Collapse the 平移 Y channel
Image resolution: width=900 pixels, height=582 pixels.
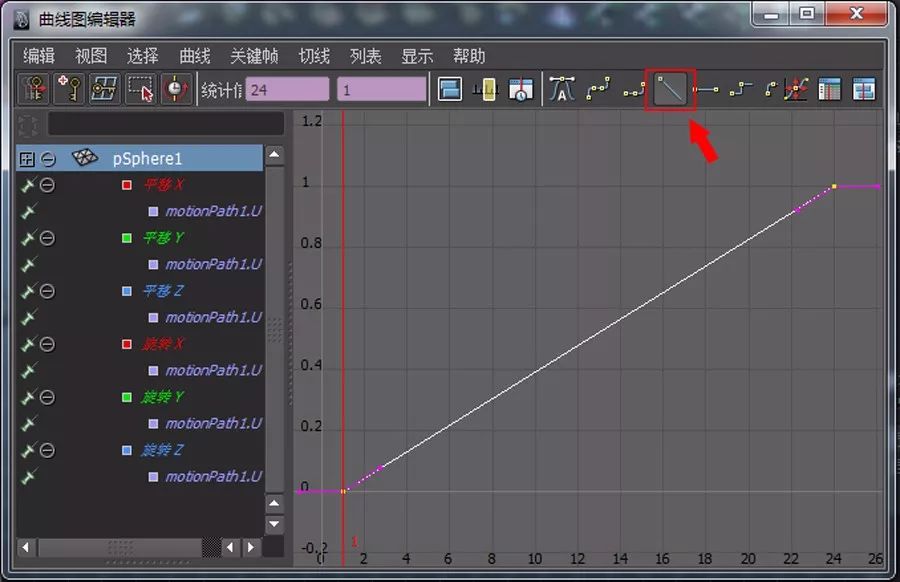48,238
